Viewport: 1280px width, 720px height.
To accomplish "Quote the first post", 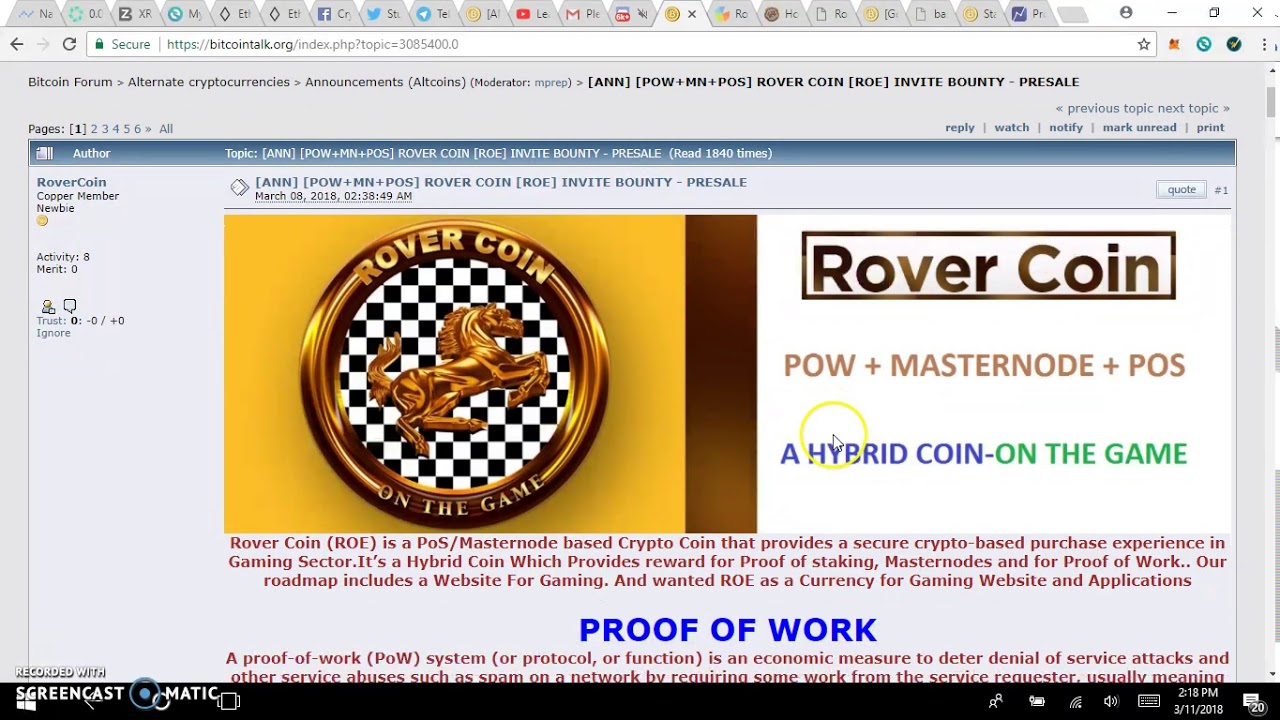I will pos(1181,189).
